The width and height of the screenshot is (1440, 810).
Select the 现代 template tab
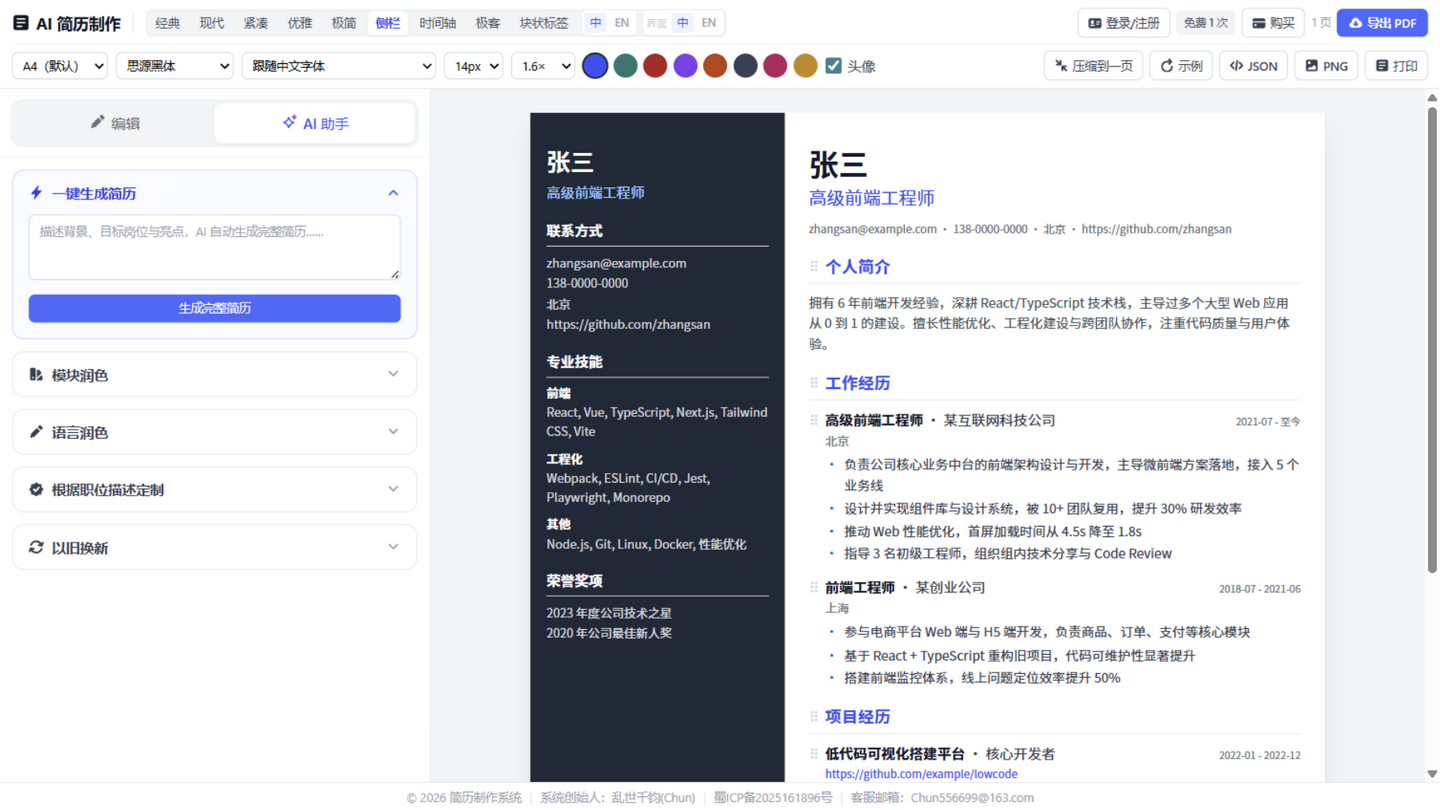212,23
